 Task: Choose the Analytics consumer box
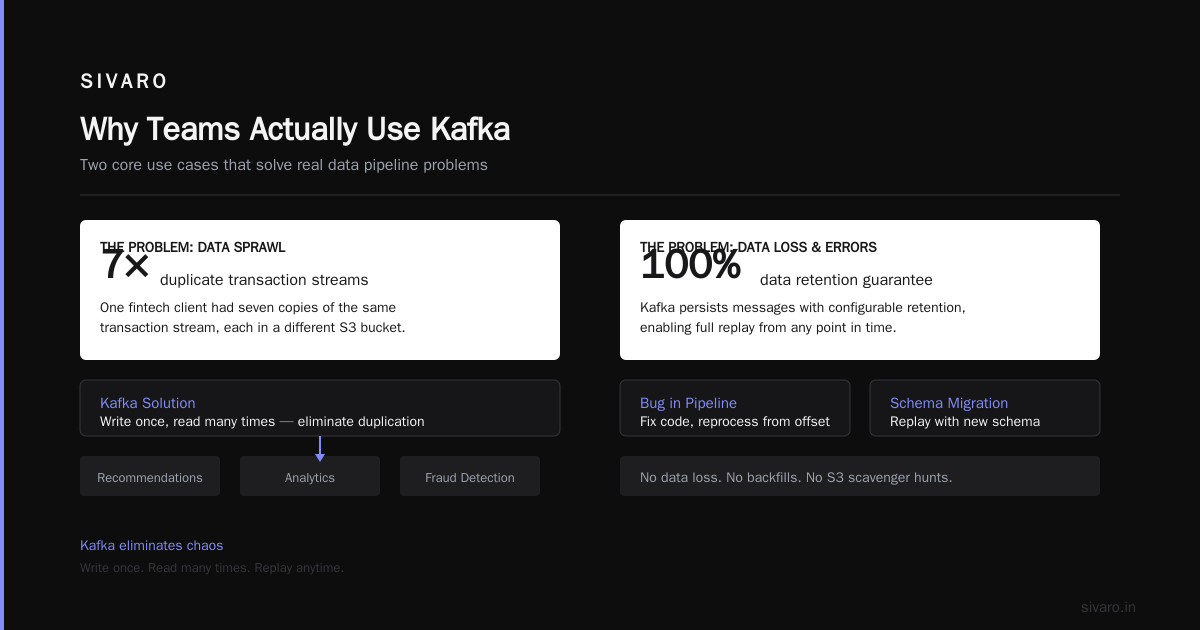[x=310, y=476]
